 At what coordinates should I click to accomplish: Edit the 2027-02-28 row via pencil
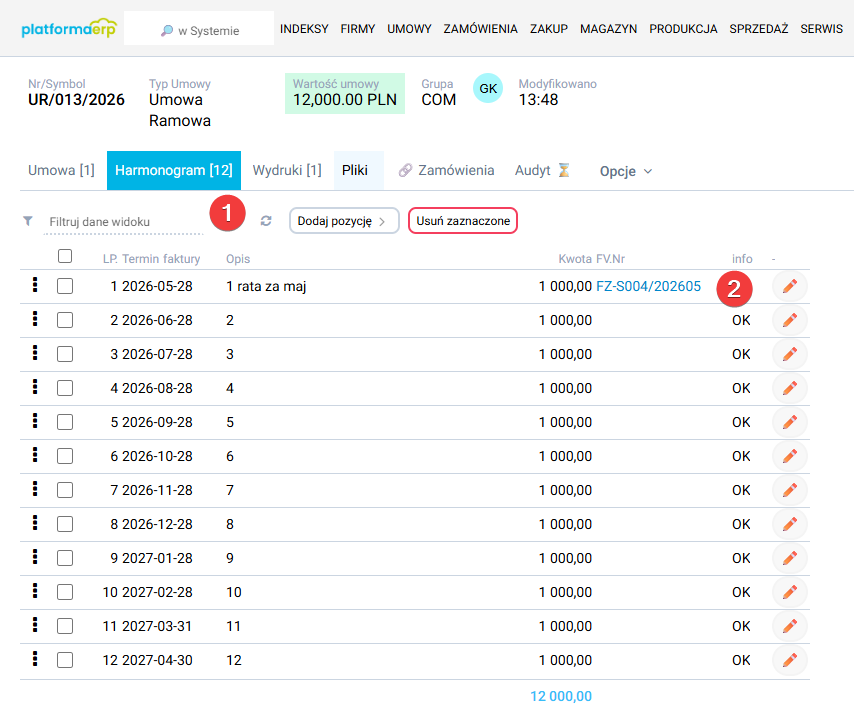coord(790,592)
